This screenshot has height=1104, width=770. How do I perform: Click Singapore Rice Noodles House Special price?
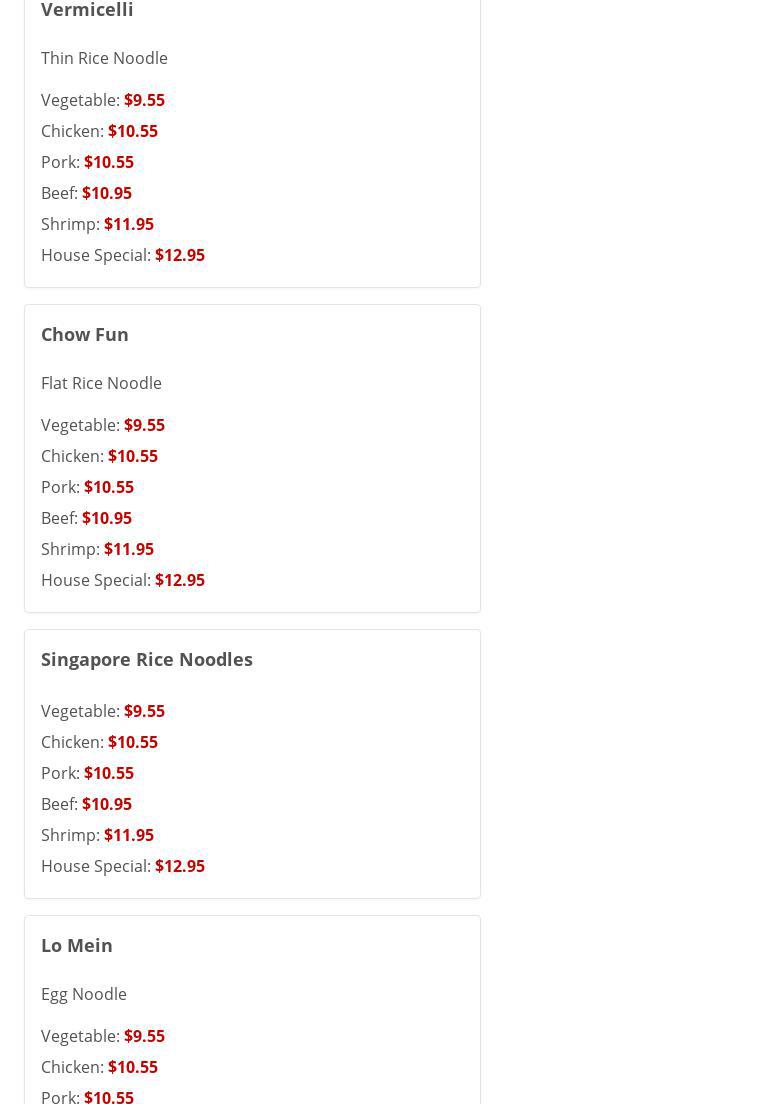(179, 866)
